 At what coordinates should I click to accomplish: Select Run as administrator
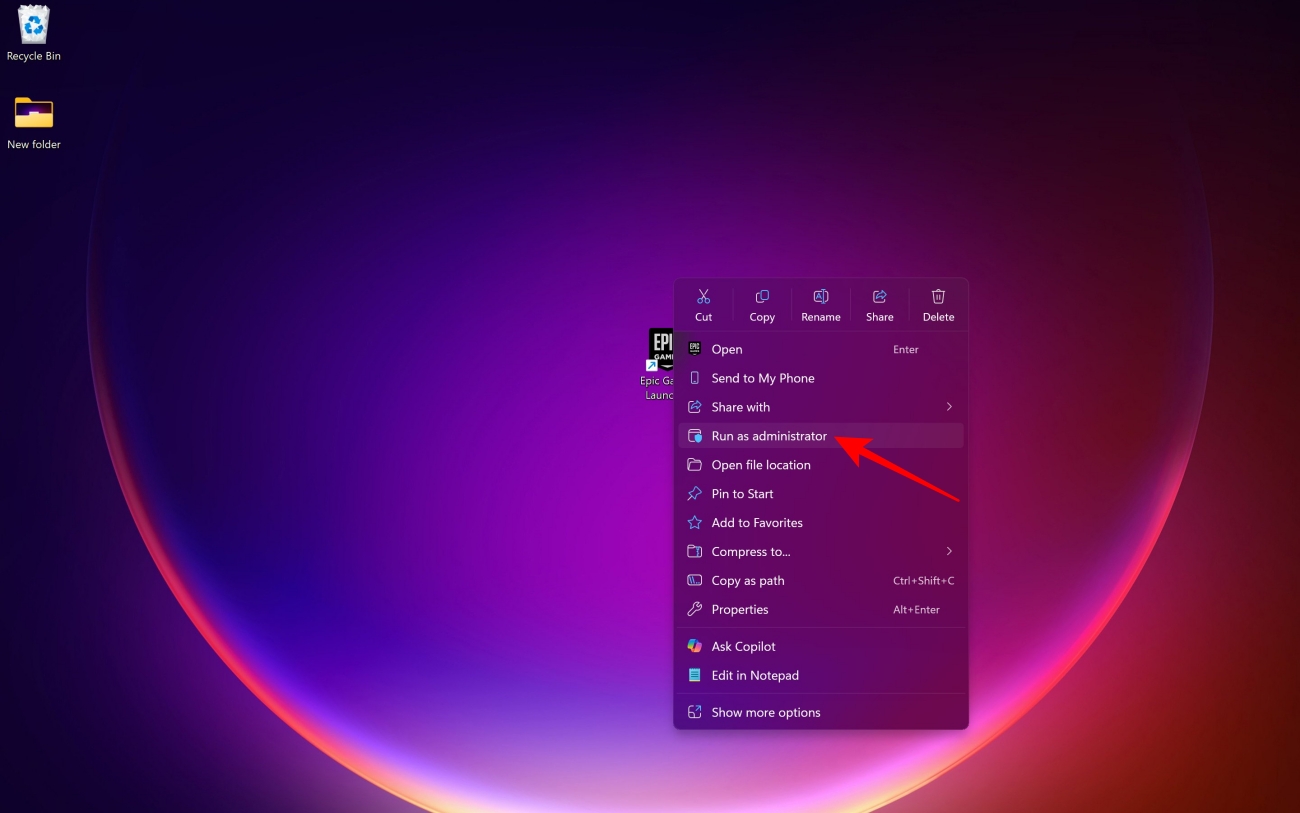[x=821, y=436]
